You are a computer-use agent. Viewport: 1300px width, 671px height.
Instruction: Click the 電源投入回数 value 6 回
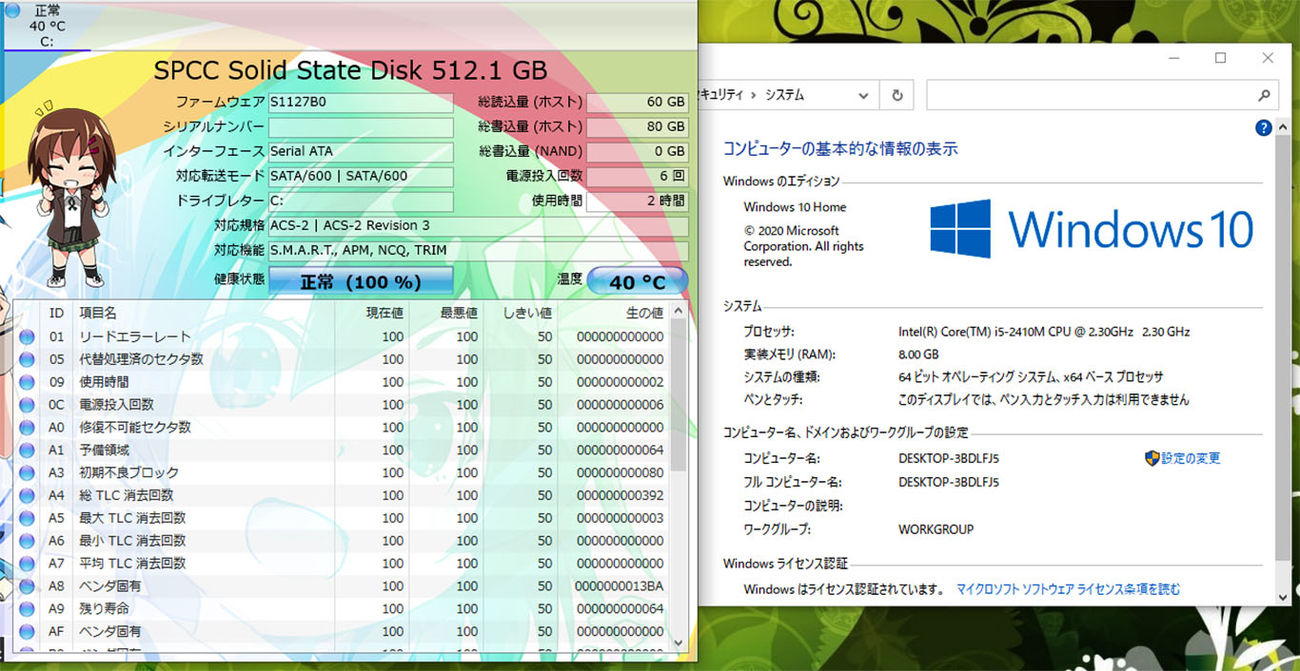(x=638, y=176)
